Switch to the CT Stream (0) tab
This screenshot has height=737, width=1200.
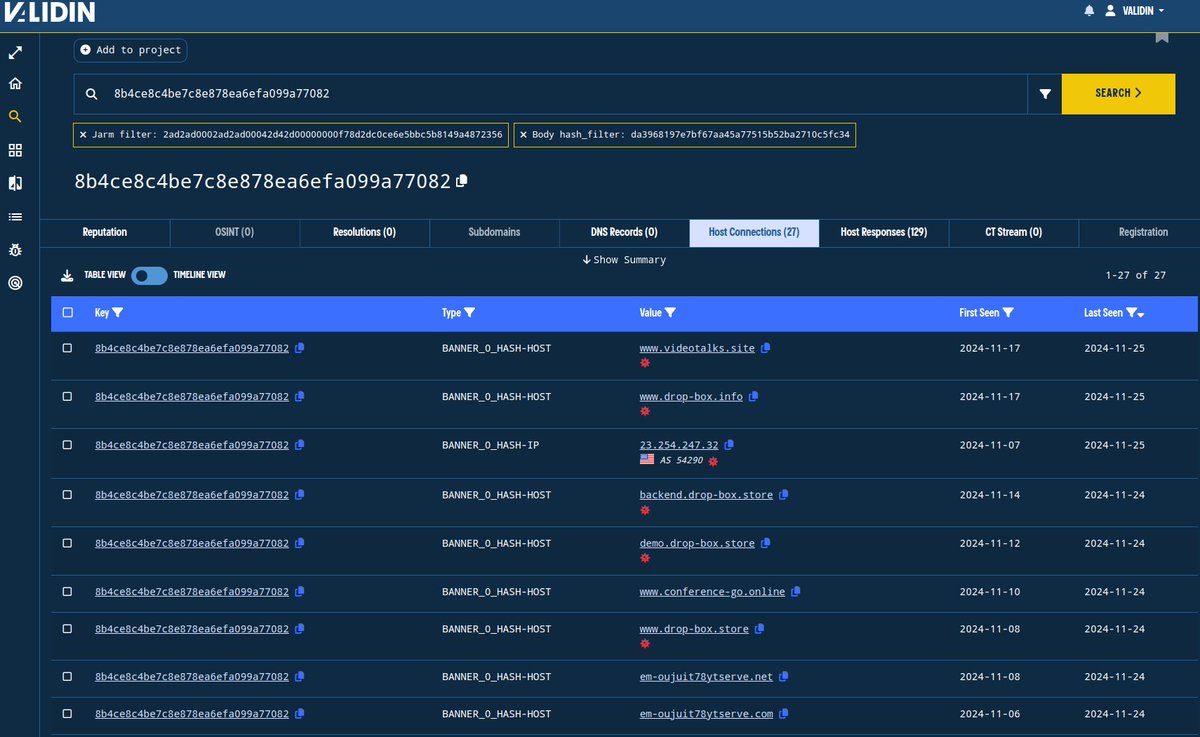pos(1013,232)
